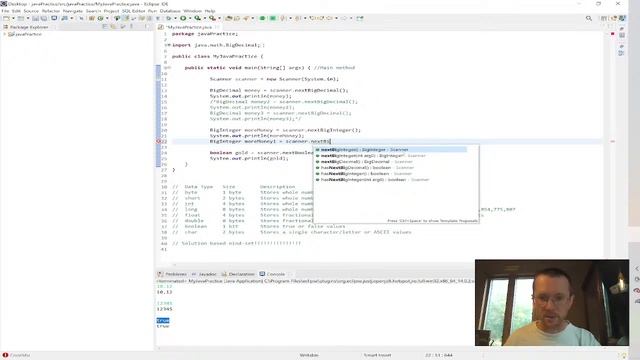
Task: Click the webcam video overlay thumbnail
Action: tap(552, 302)
